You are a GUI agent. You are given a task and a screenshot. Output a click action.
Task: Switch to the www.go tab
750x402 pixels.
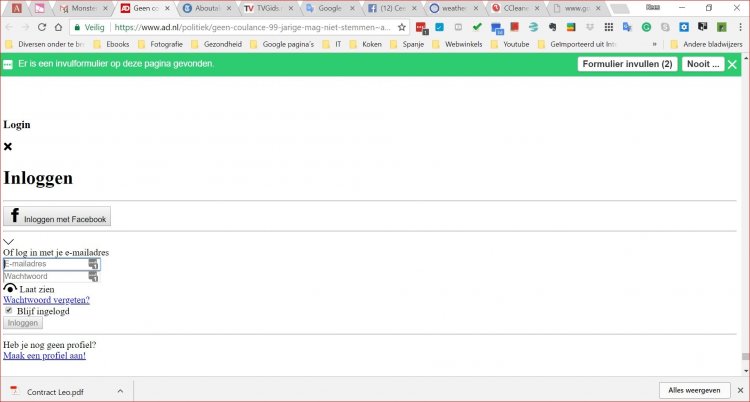pos(575,8)
